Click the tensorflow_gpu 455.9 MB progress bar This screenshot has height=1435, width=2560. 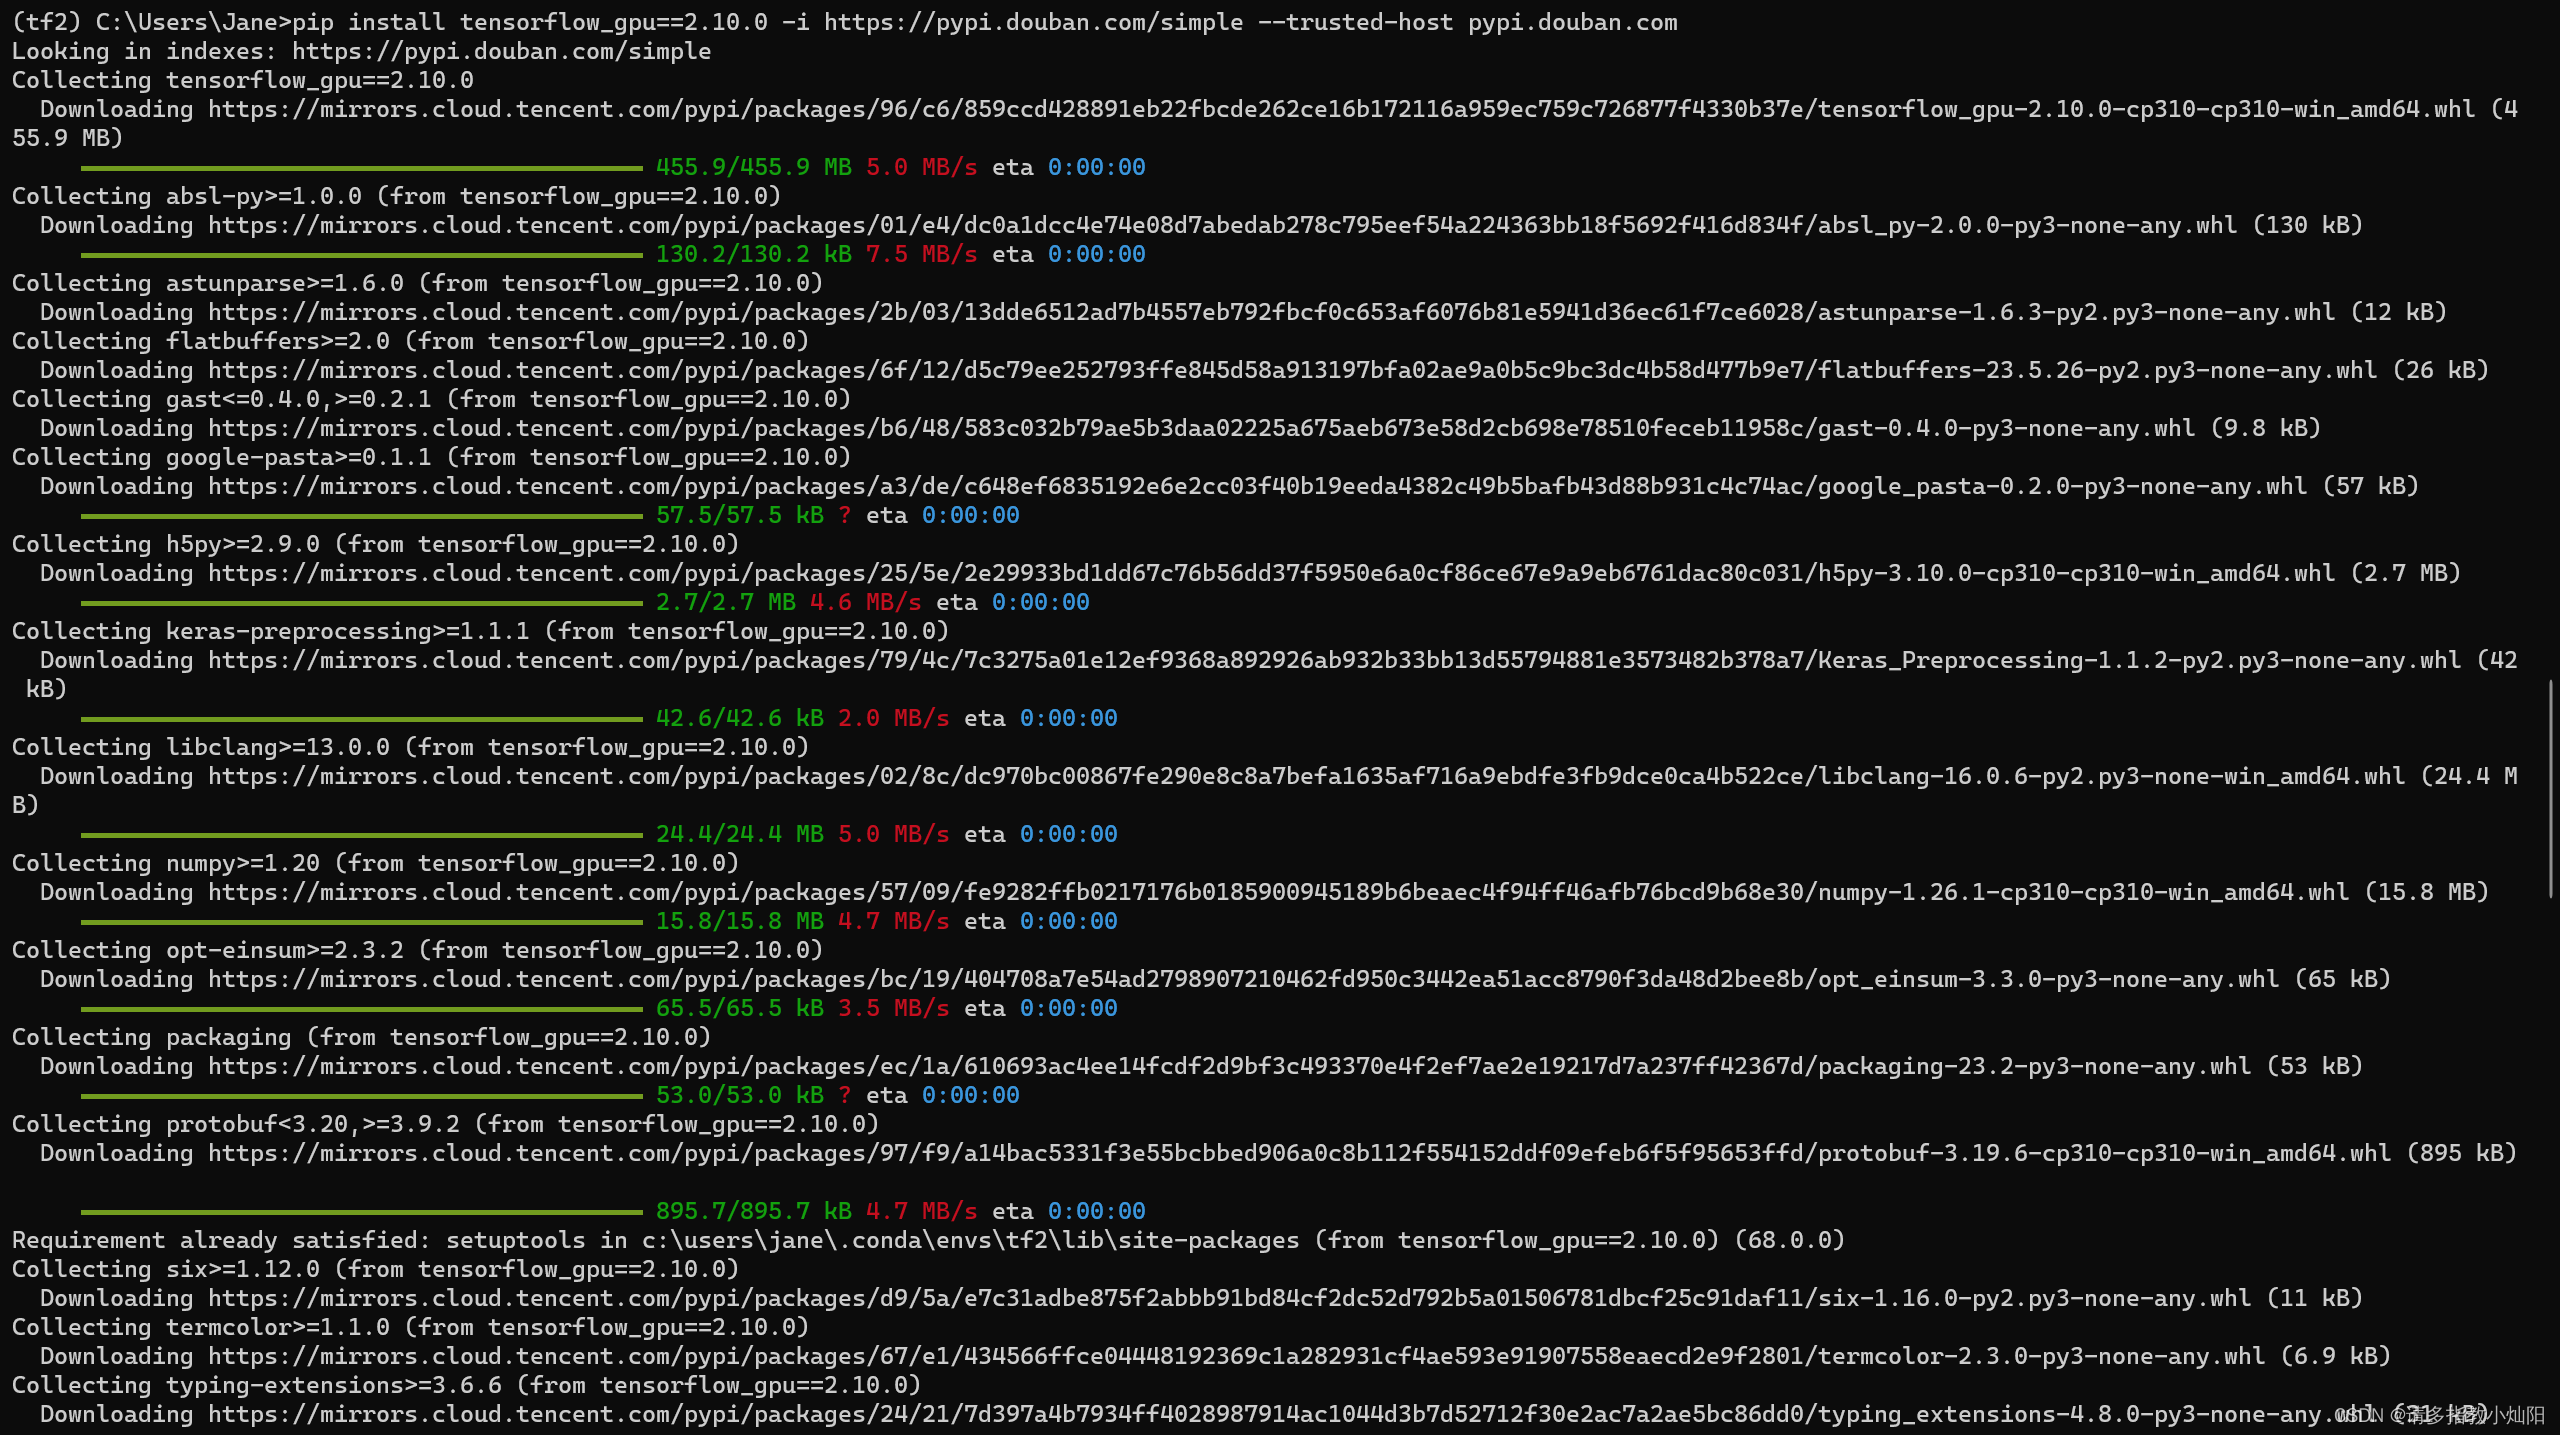[360, 167]
